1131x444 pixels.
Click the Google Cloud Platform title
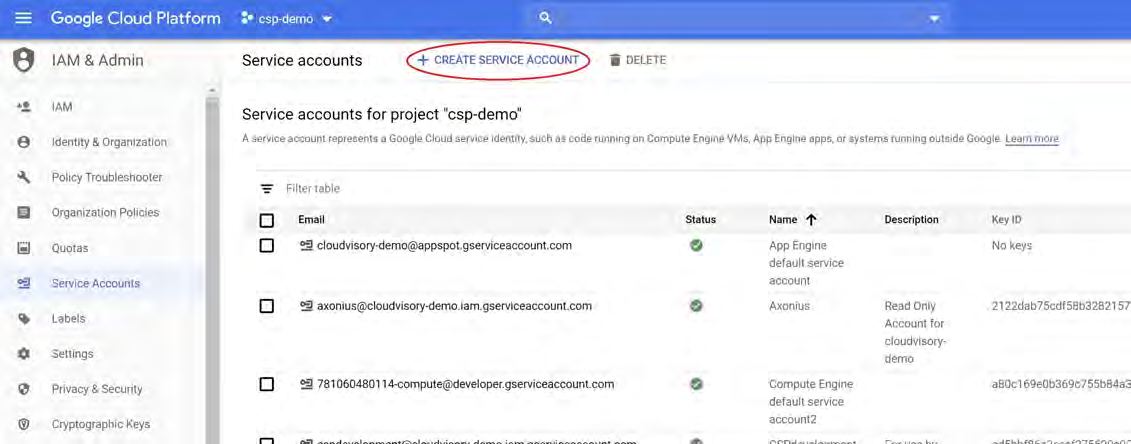136,19
